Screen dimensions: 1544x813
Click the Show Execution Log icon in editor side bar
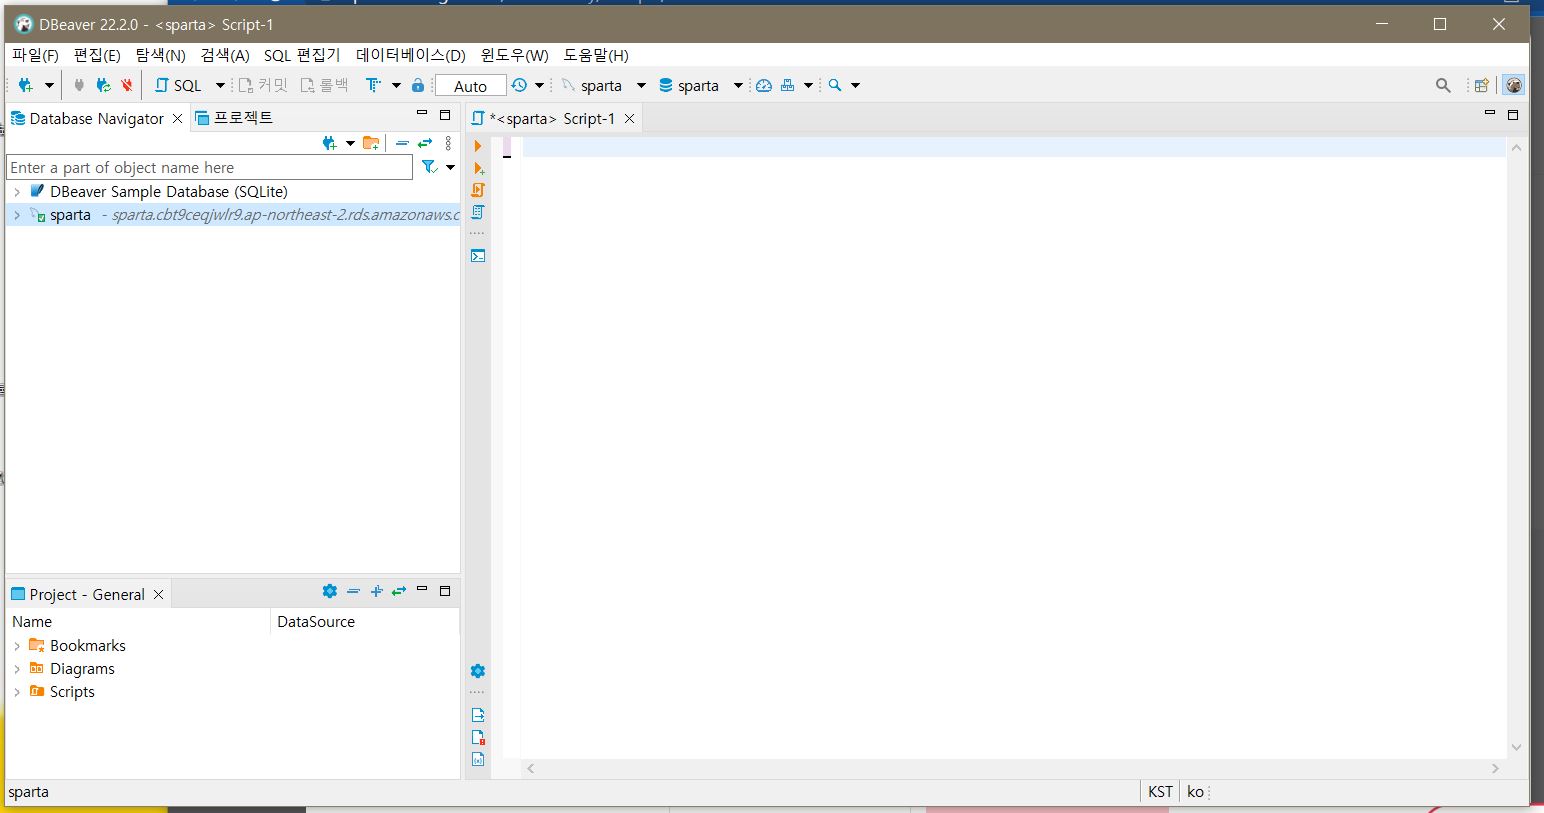coord(478,737)
